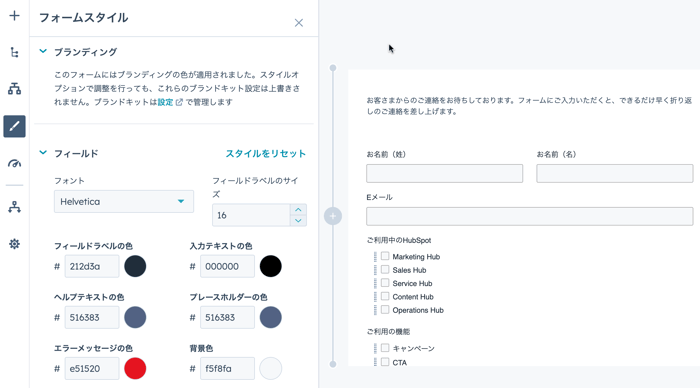Collapse the フィールド section

pos(43,153)
